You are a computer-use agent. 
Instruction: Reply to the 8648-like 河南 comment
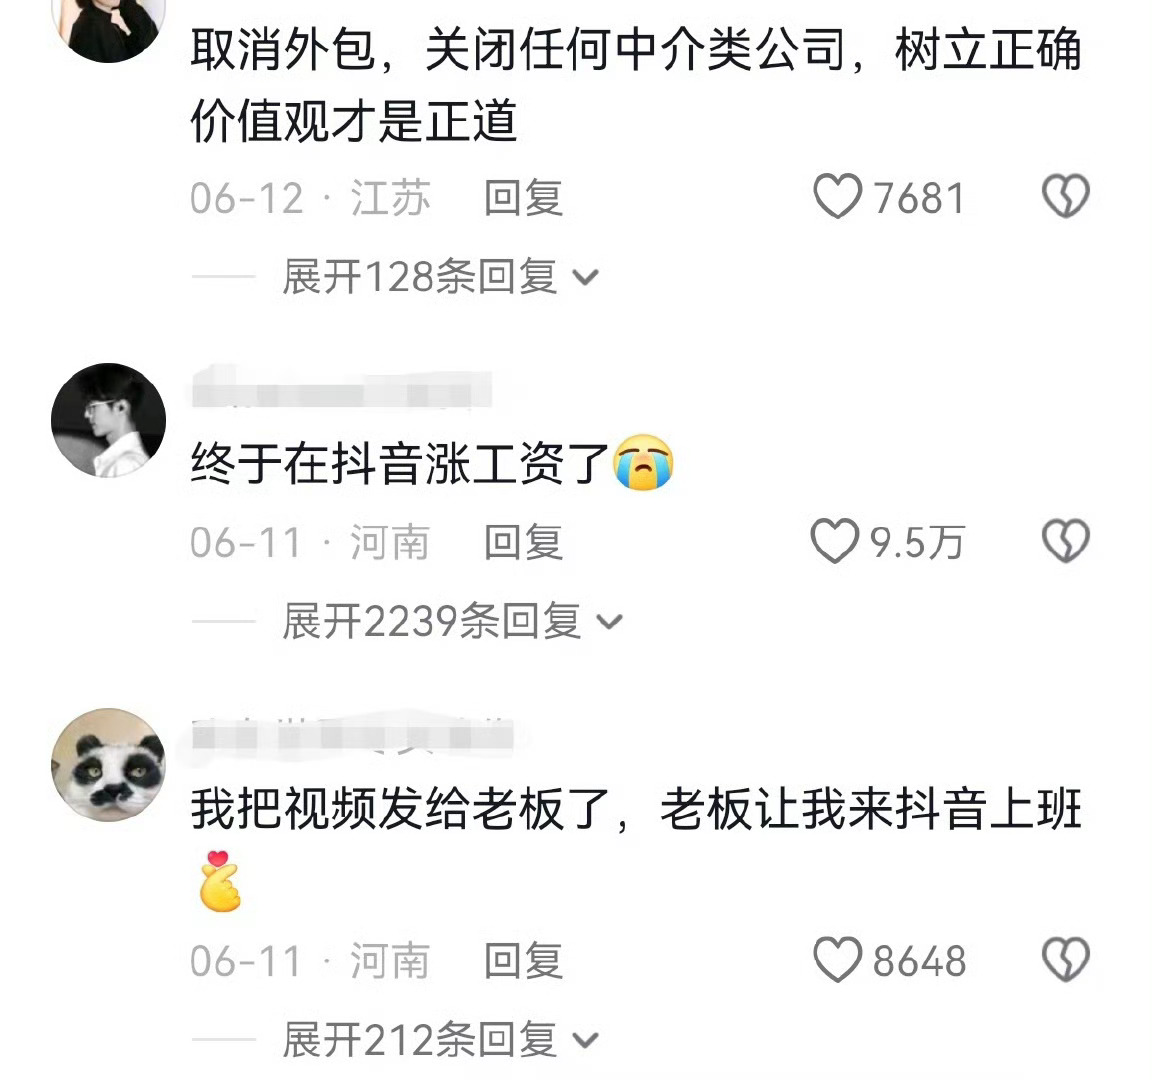523,960
